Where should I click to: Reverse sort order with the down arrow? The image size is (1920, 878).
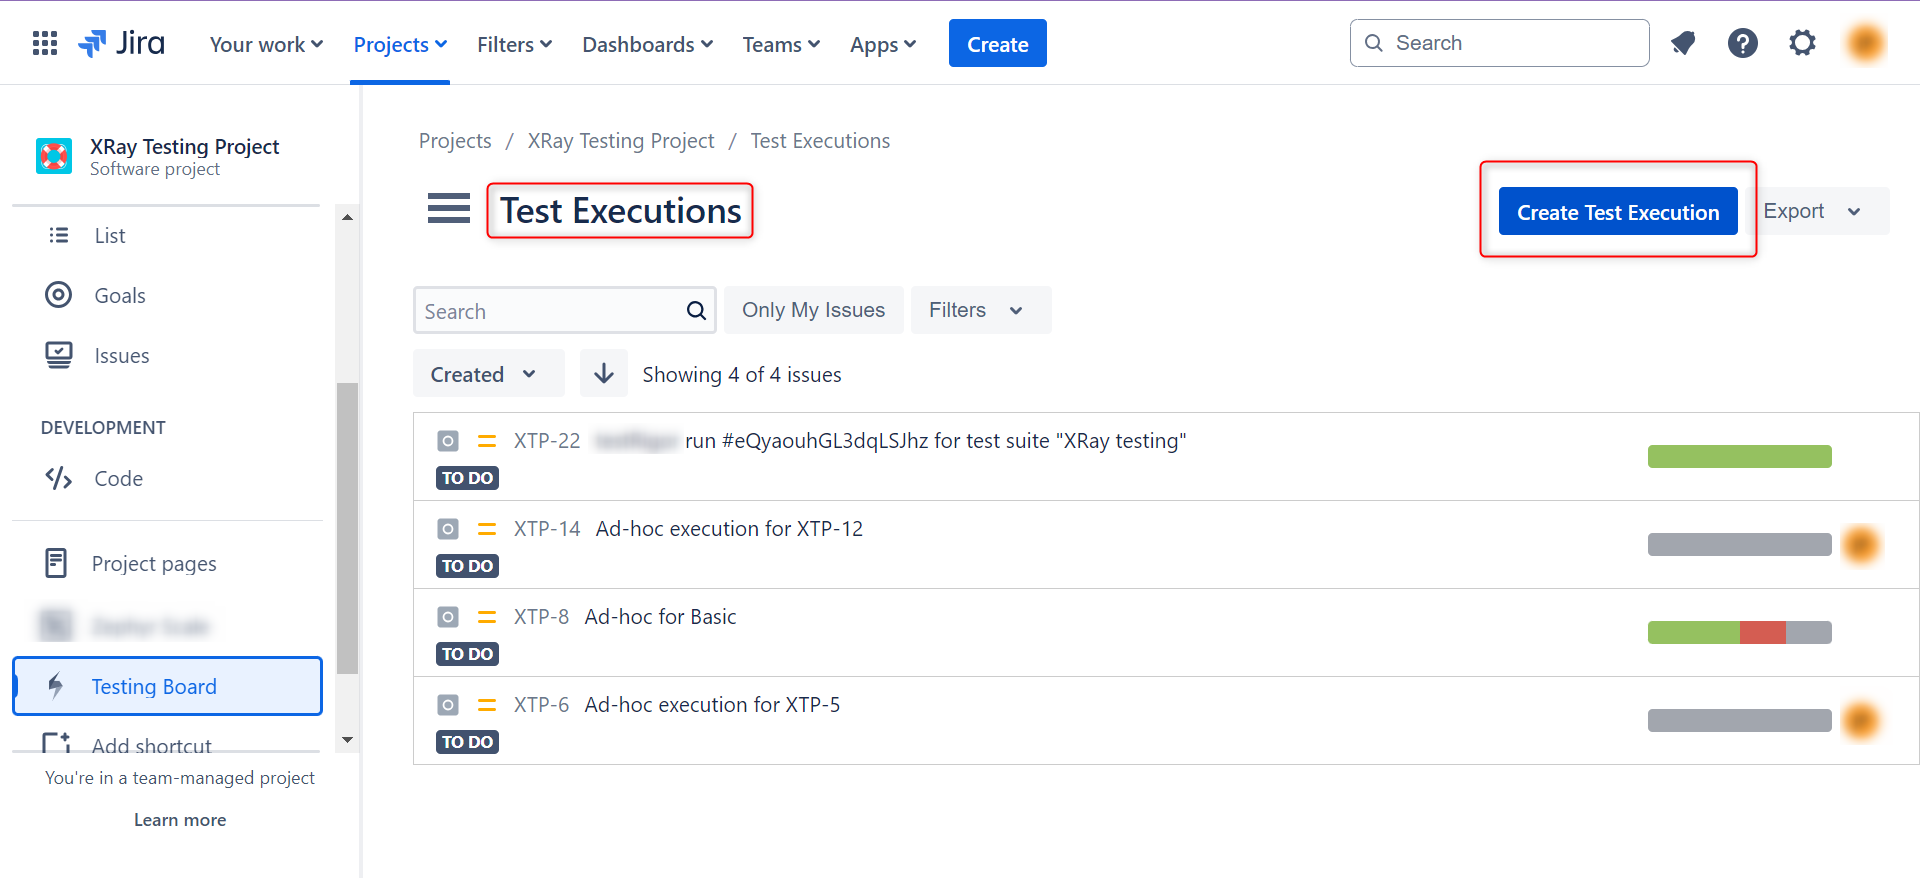pos(604,374)
